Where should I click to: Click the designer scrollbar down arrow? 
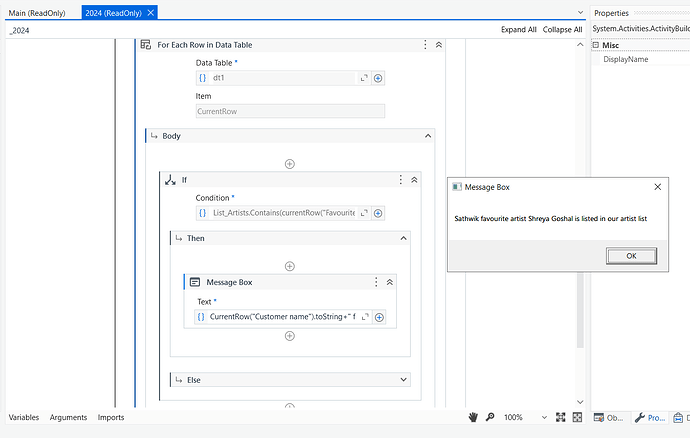(580, 402)
